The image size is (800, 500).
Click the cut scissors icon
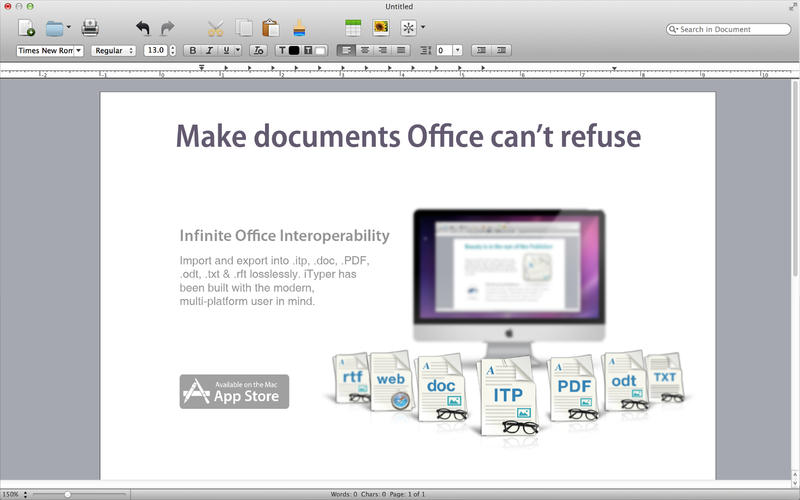pos(216,28)
